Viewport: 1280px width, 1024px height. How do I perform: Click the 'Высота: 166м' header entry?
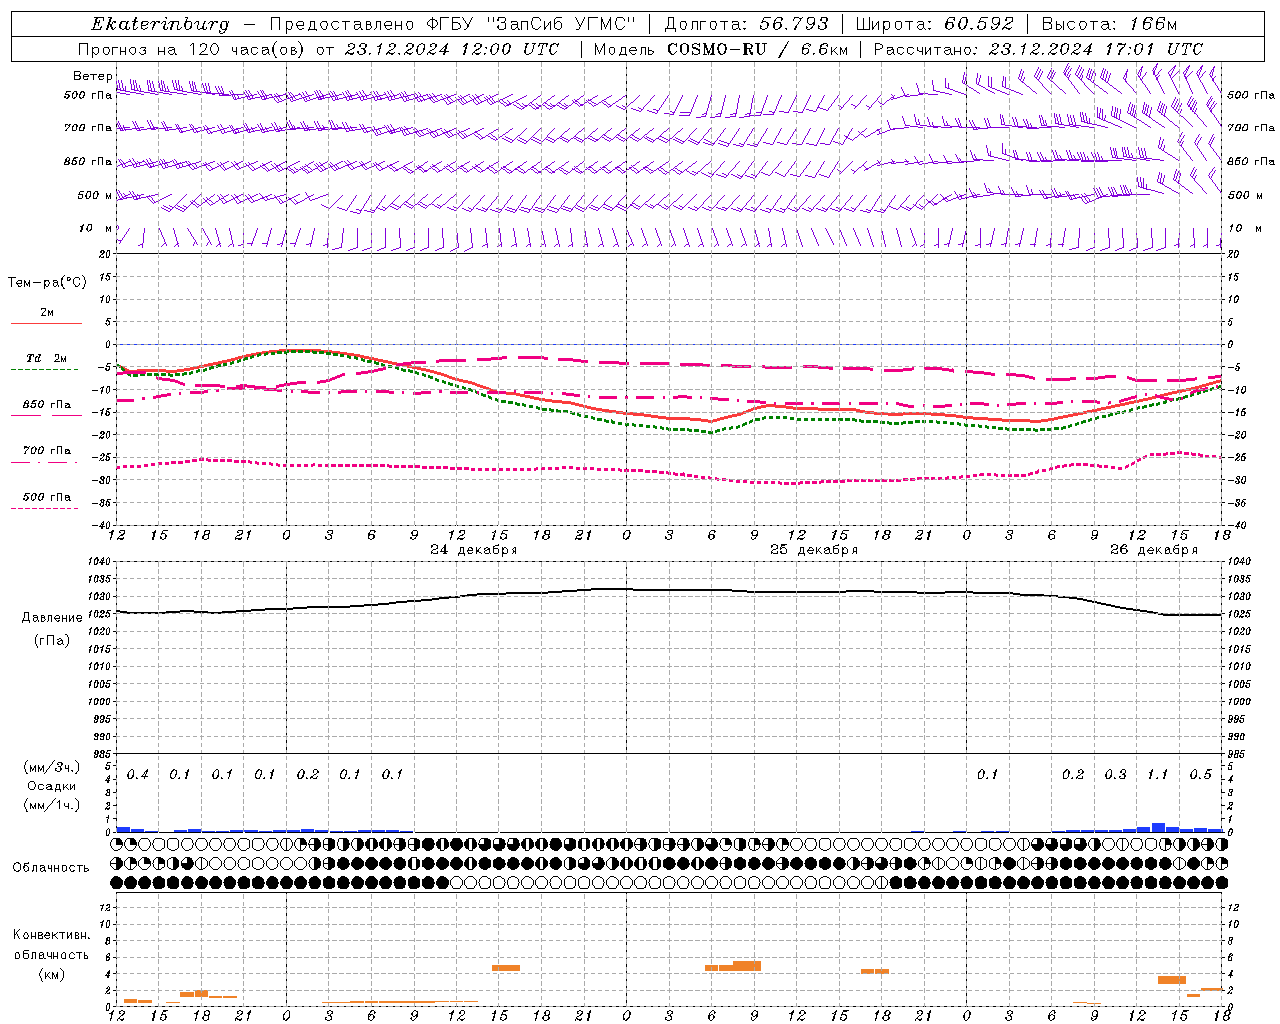[1109, 24]
